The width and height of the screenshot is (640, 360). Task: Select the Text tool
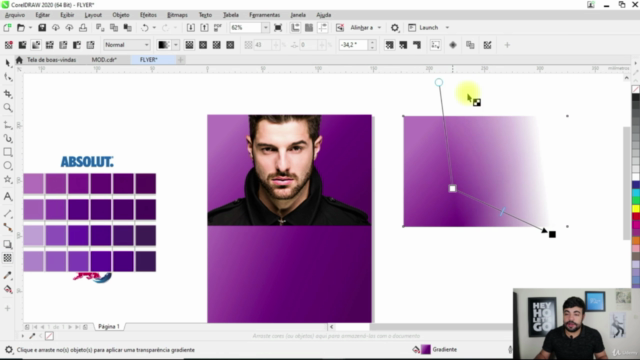[8, 197]
